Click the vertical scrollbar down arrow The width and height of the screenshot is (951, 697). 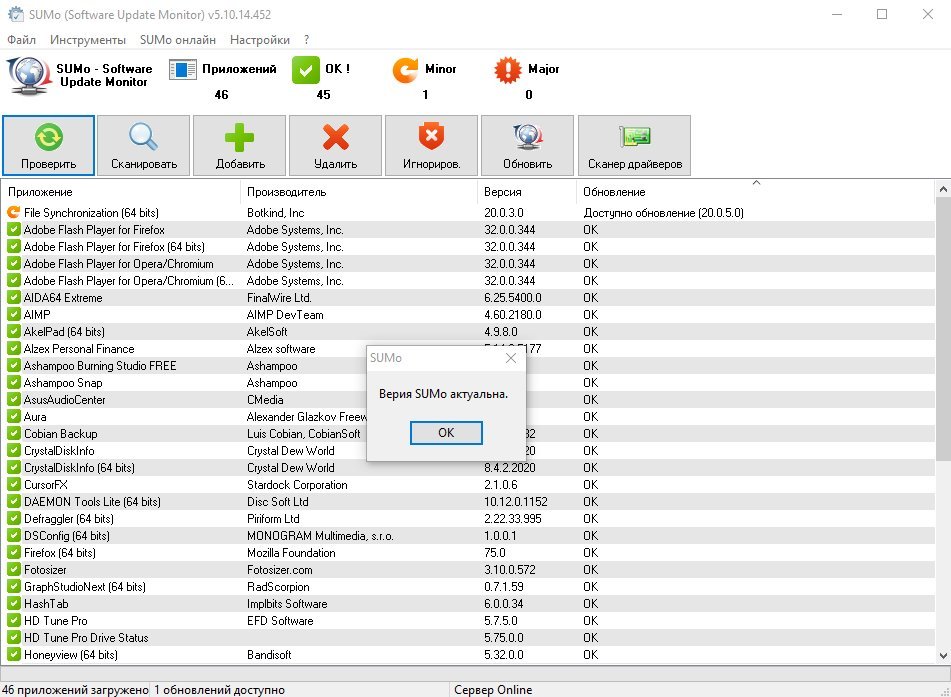(942, 655)
